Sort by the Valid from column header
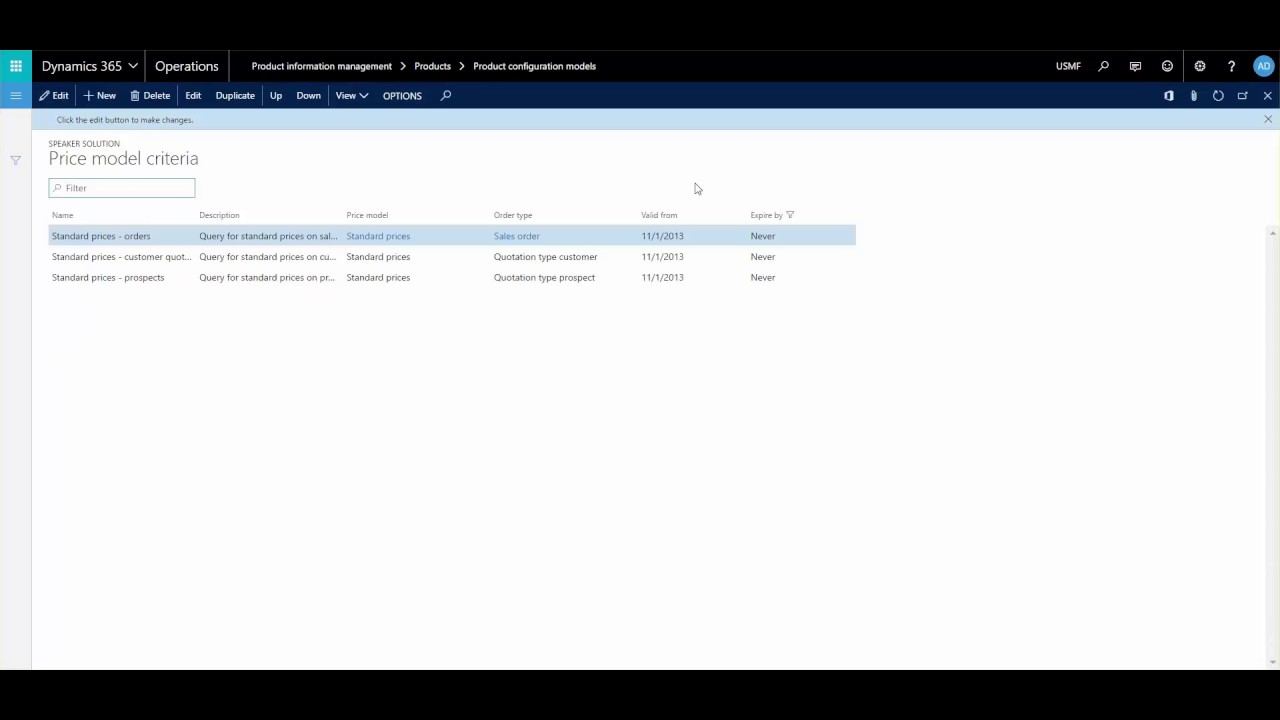This screenshot has width=1280, height=720. click(659, 215)
